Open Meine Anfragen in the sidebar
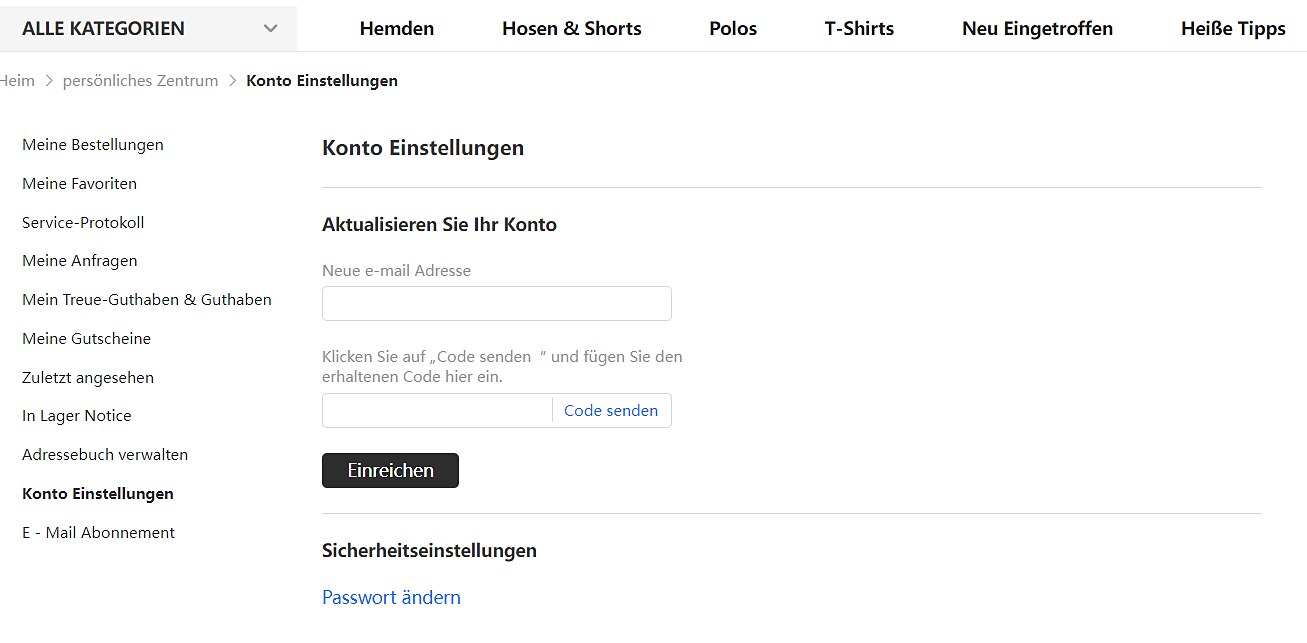Image resolution: width=1307 pixels, height=643 pixels. (80, 261)
